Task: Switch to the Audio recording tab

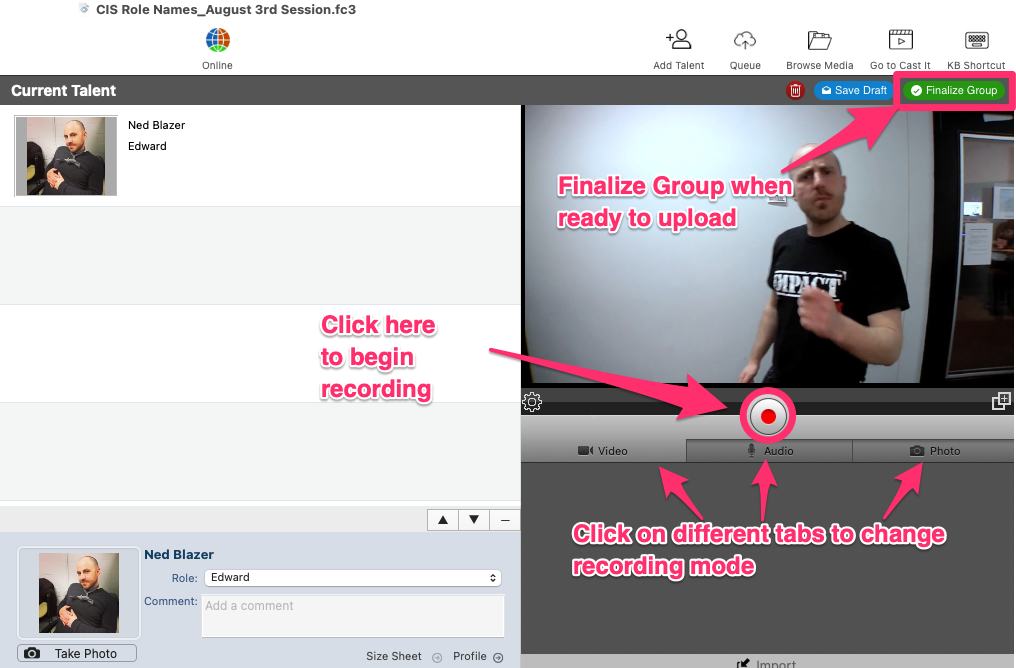Action: click(769, 451)
